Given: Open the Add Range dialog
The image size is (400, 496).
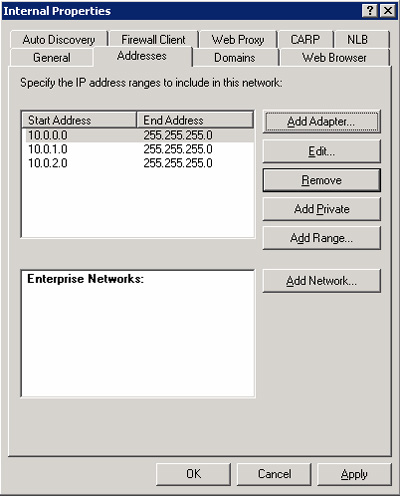Looking at the screenshot, I should 321,238.
